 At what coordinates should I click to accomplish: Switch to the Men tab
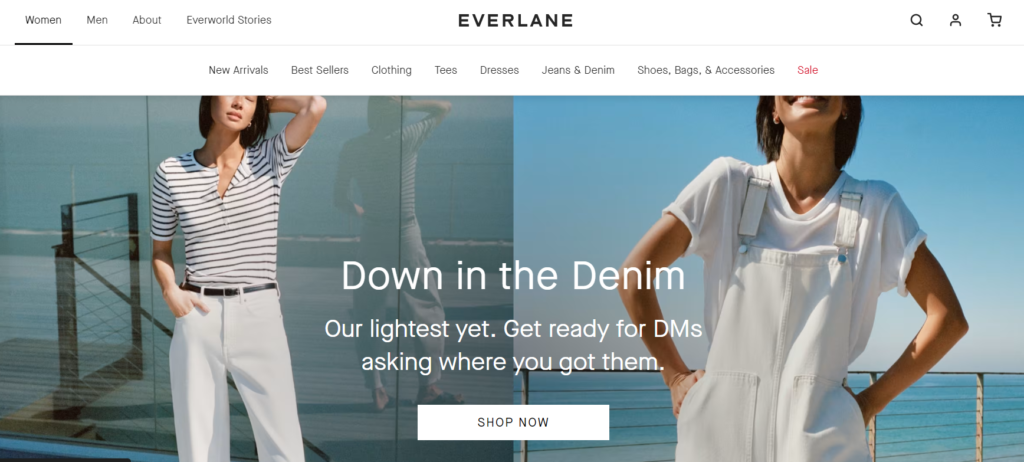coord(97,20)
